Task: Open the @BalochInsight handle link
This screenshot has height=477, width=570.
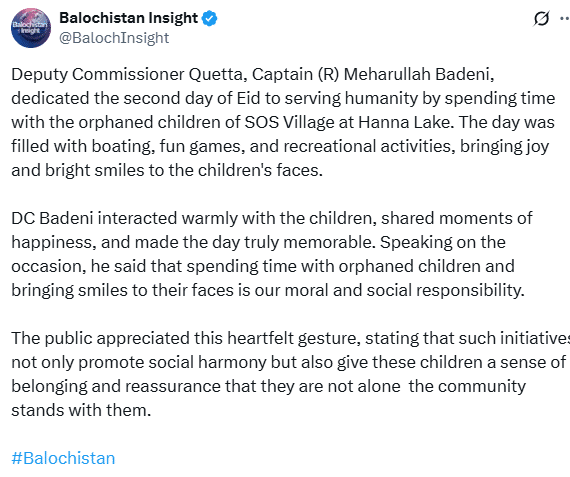Action: coord(114,38)
